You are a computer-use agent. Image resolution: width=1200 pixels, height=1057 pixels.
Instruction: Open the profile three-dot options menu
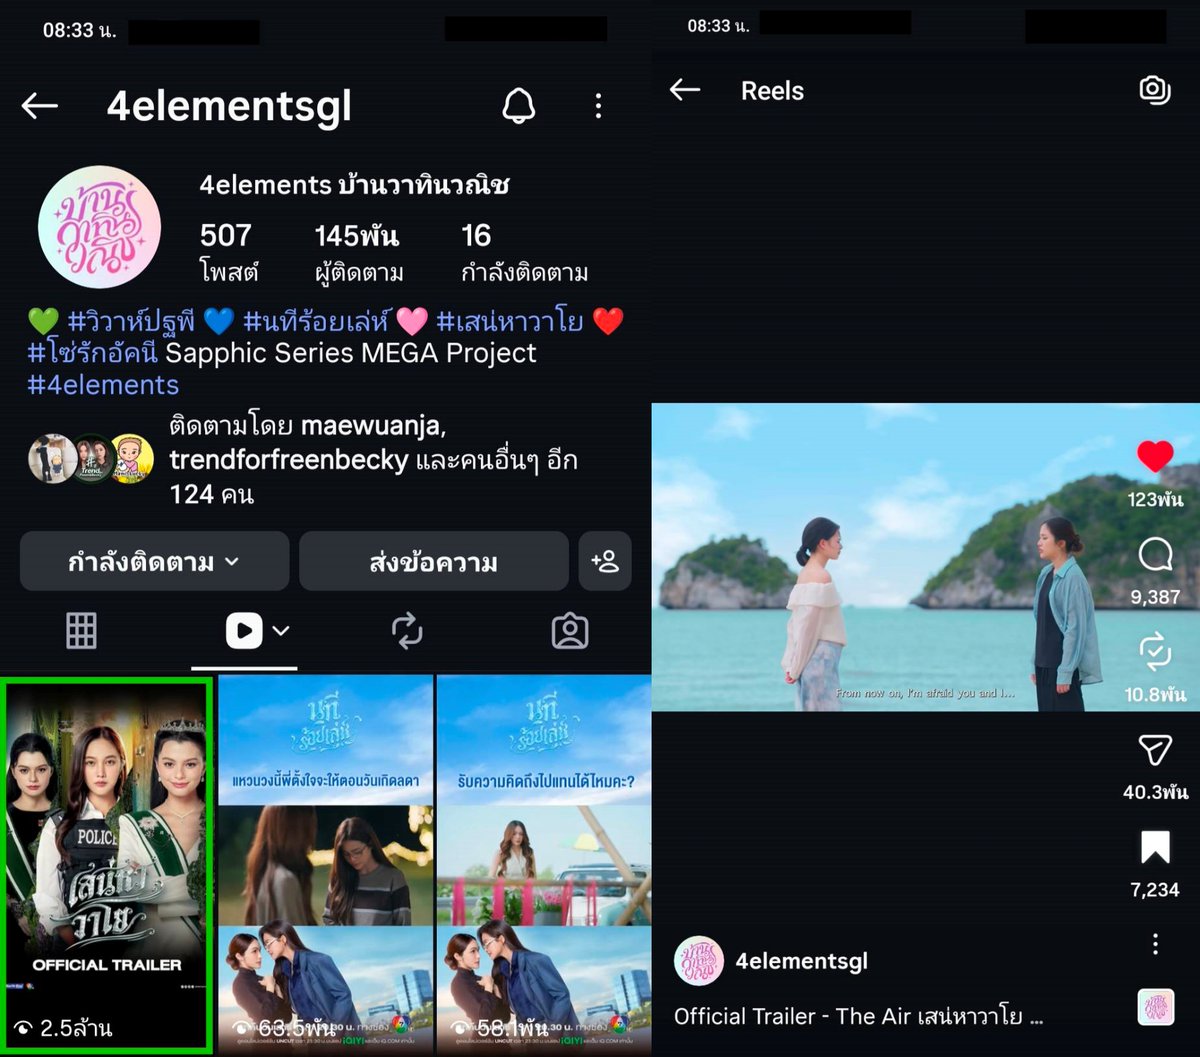coord(598,106)
